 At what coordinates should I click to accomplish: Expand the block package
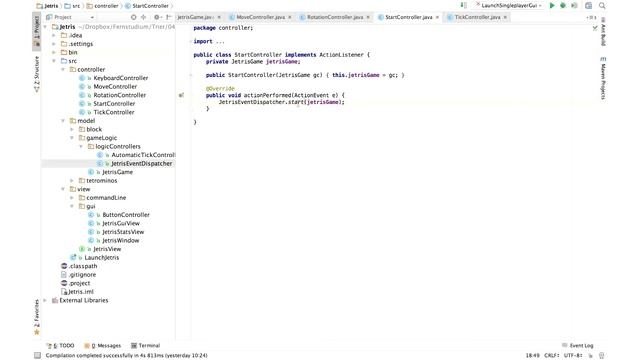(72, 129)
